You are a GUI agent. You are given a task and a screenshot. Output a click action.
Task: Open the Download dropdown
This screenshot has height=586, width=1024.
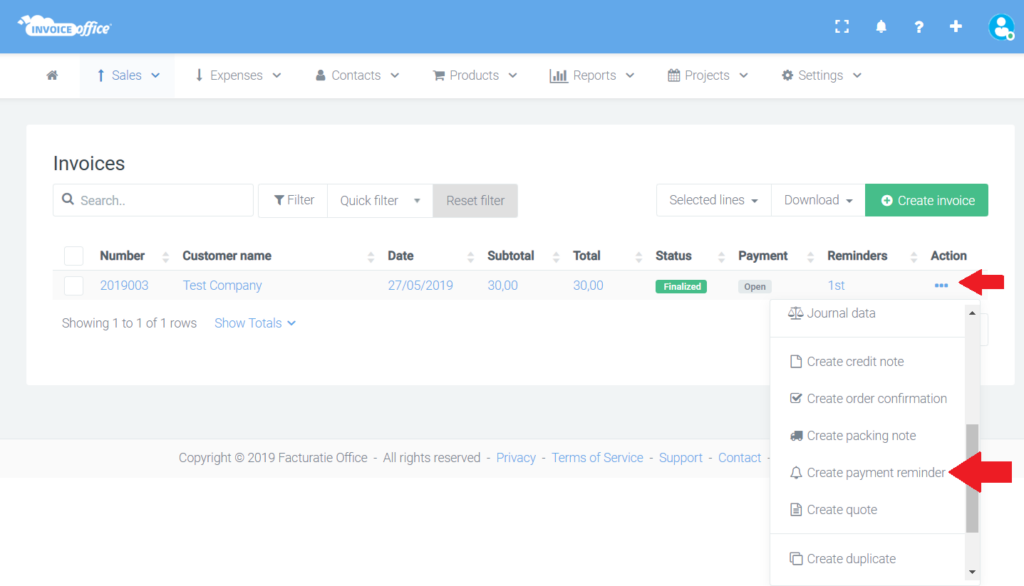point(818,200)
